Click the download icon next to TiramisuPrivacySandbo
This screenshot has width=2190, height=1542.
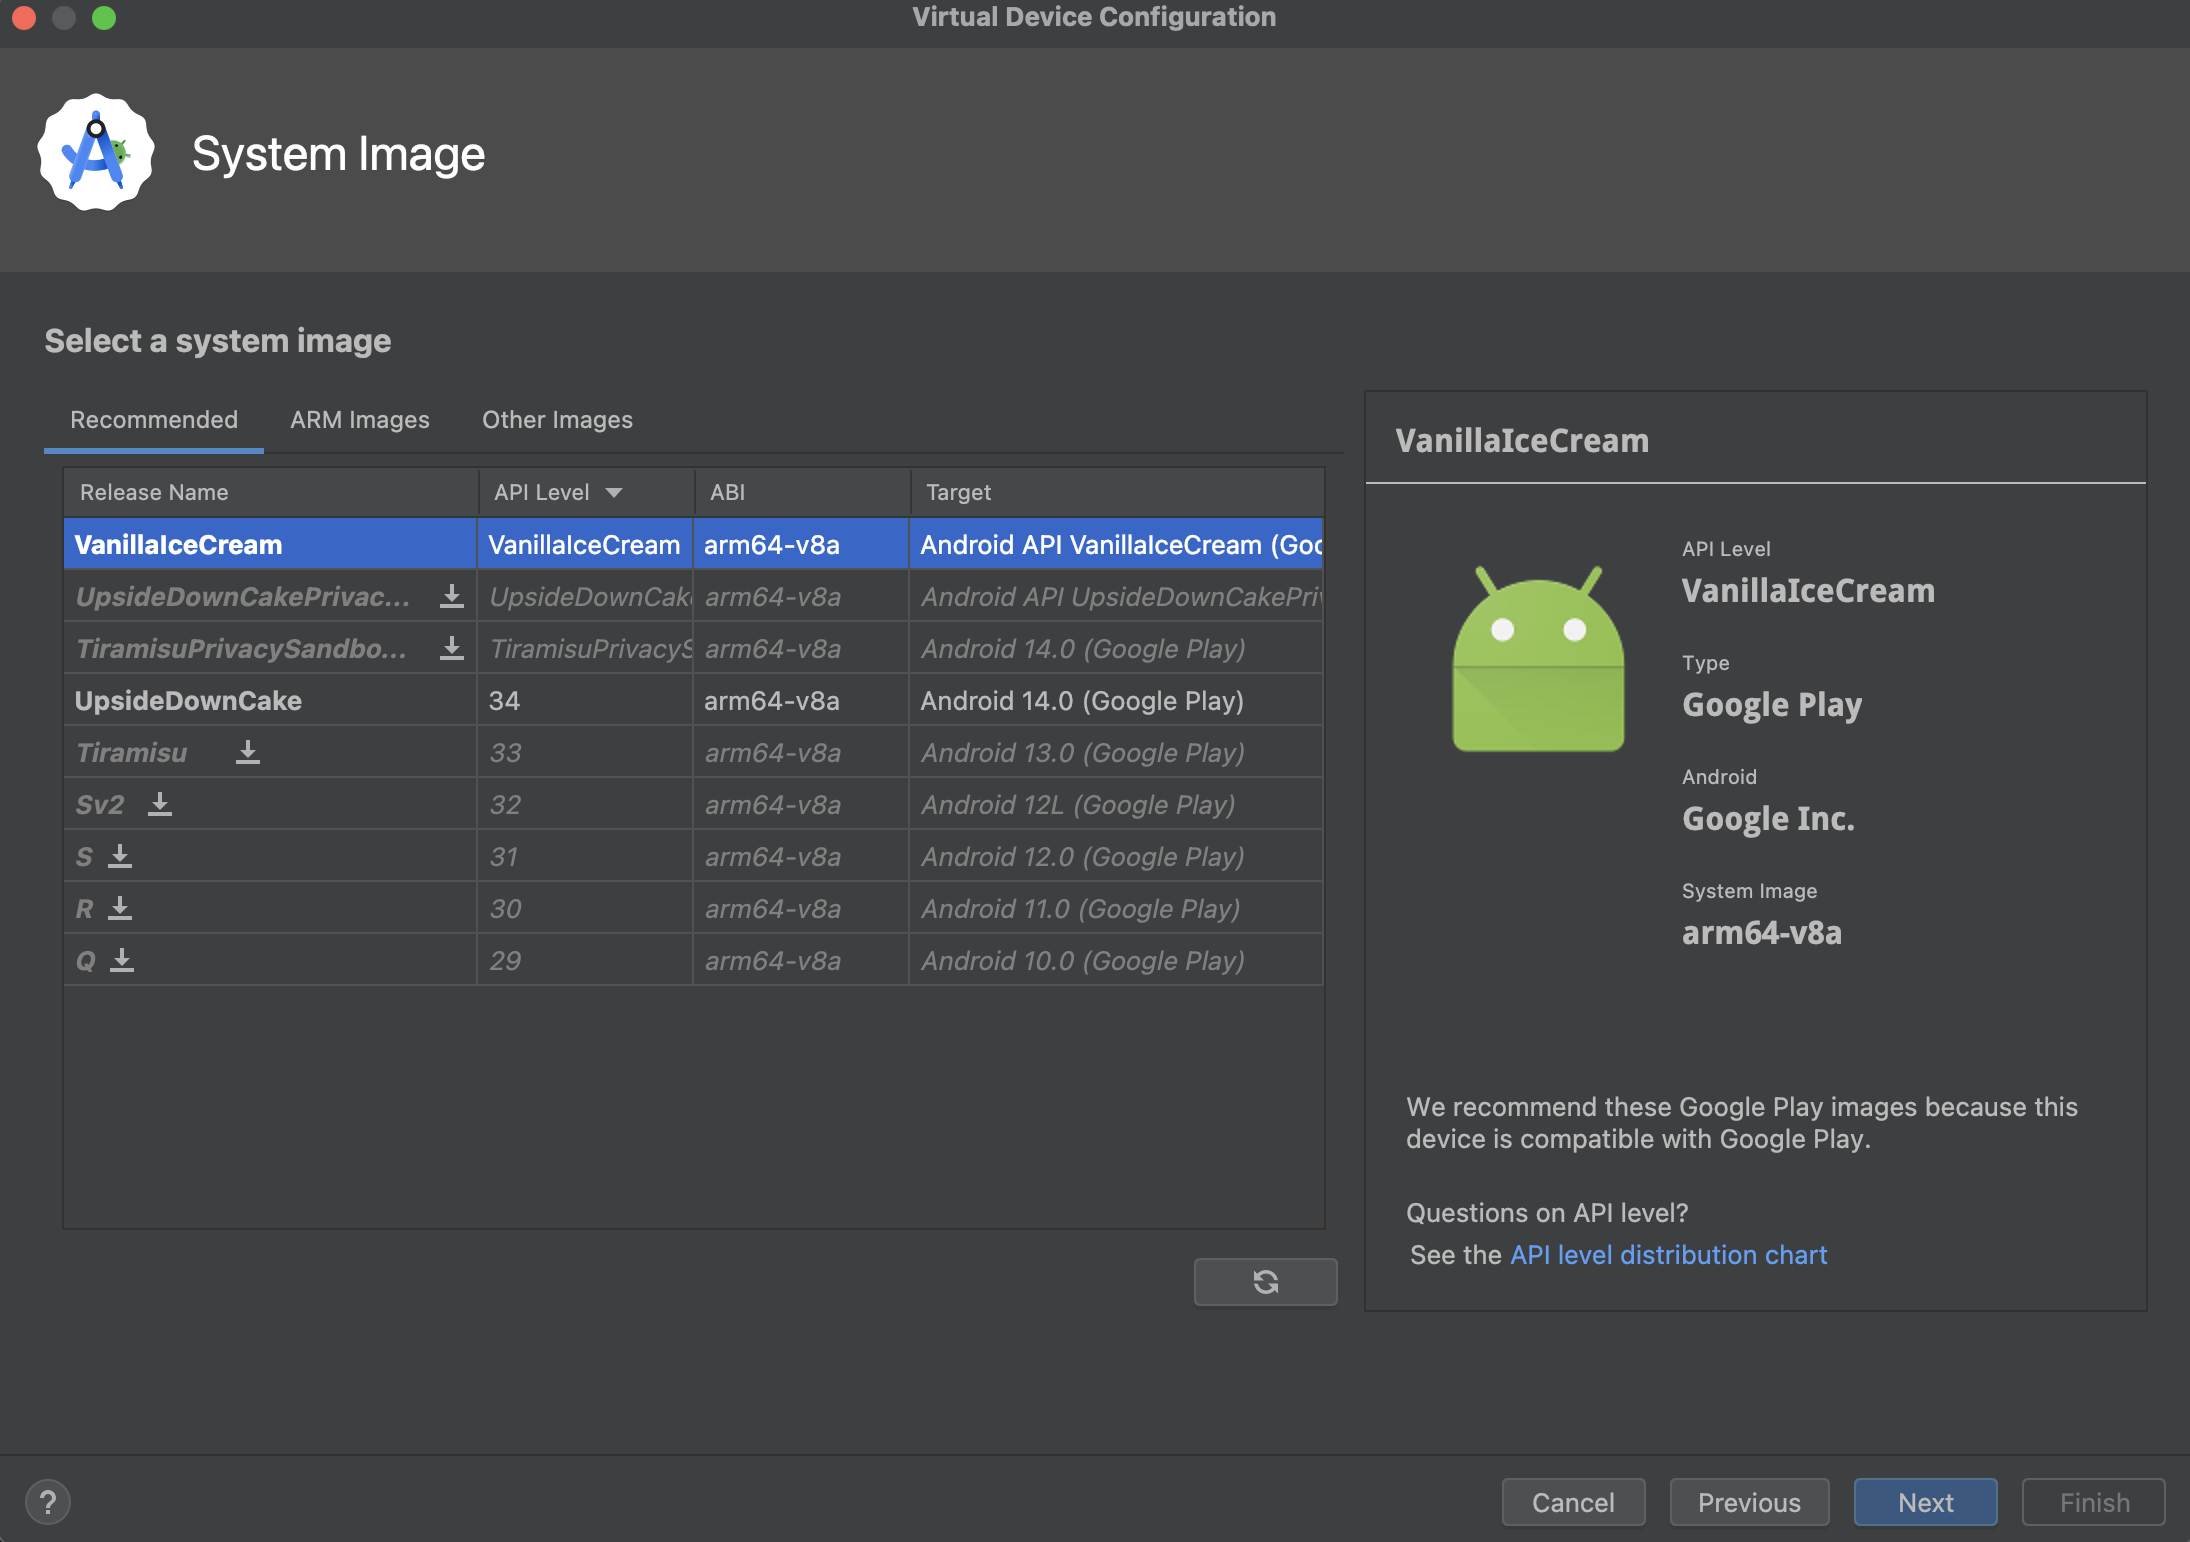pos(450,648)
